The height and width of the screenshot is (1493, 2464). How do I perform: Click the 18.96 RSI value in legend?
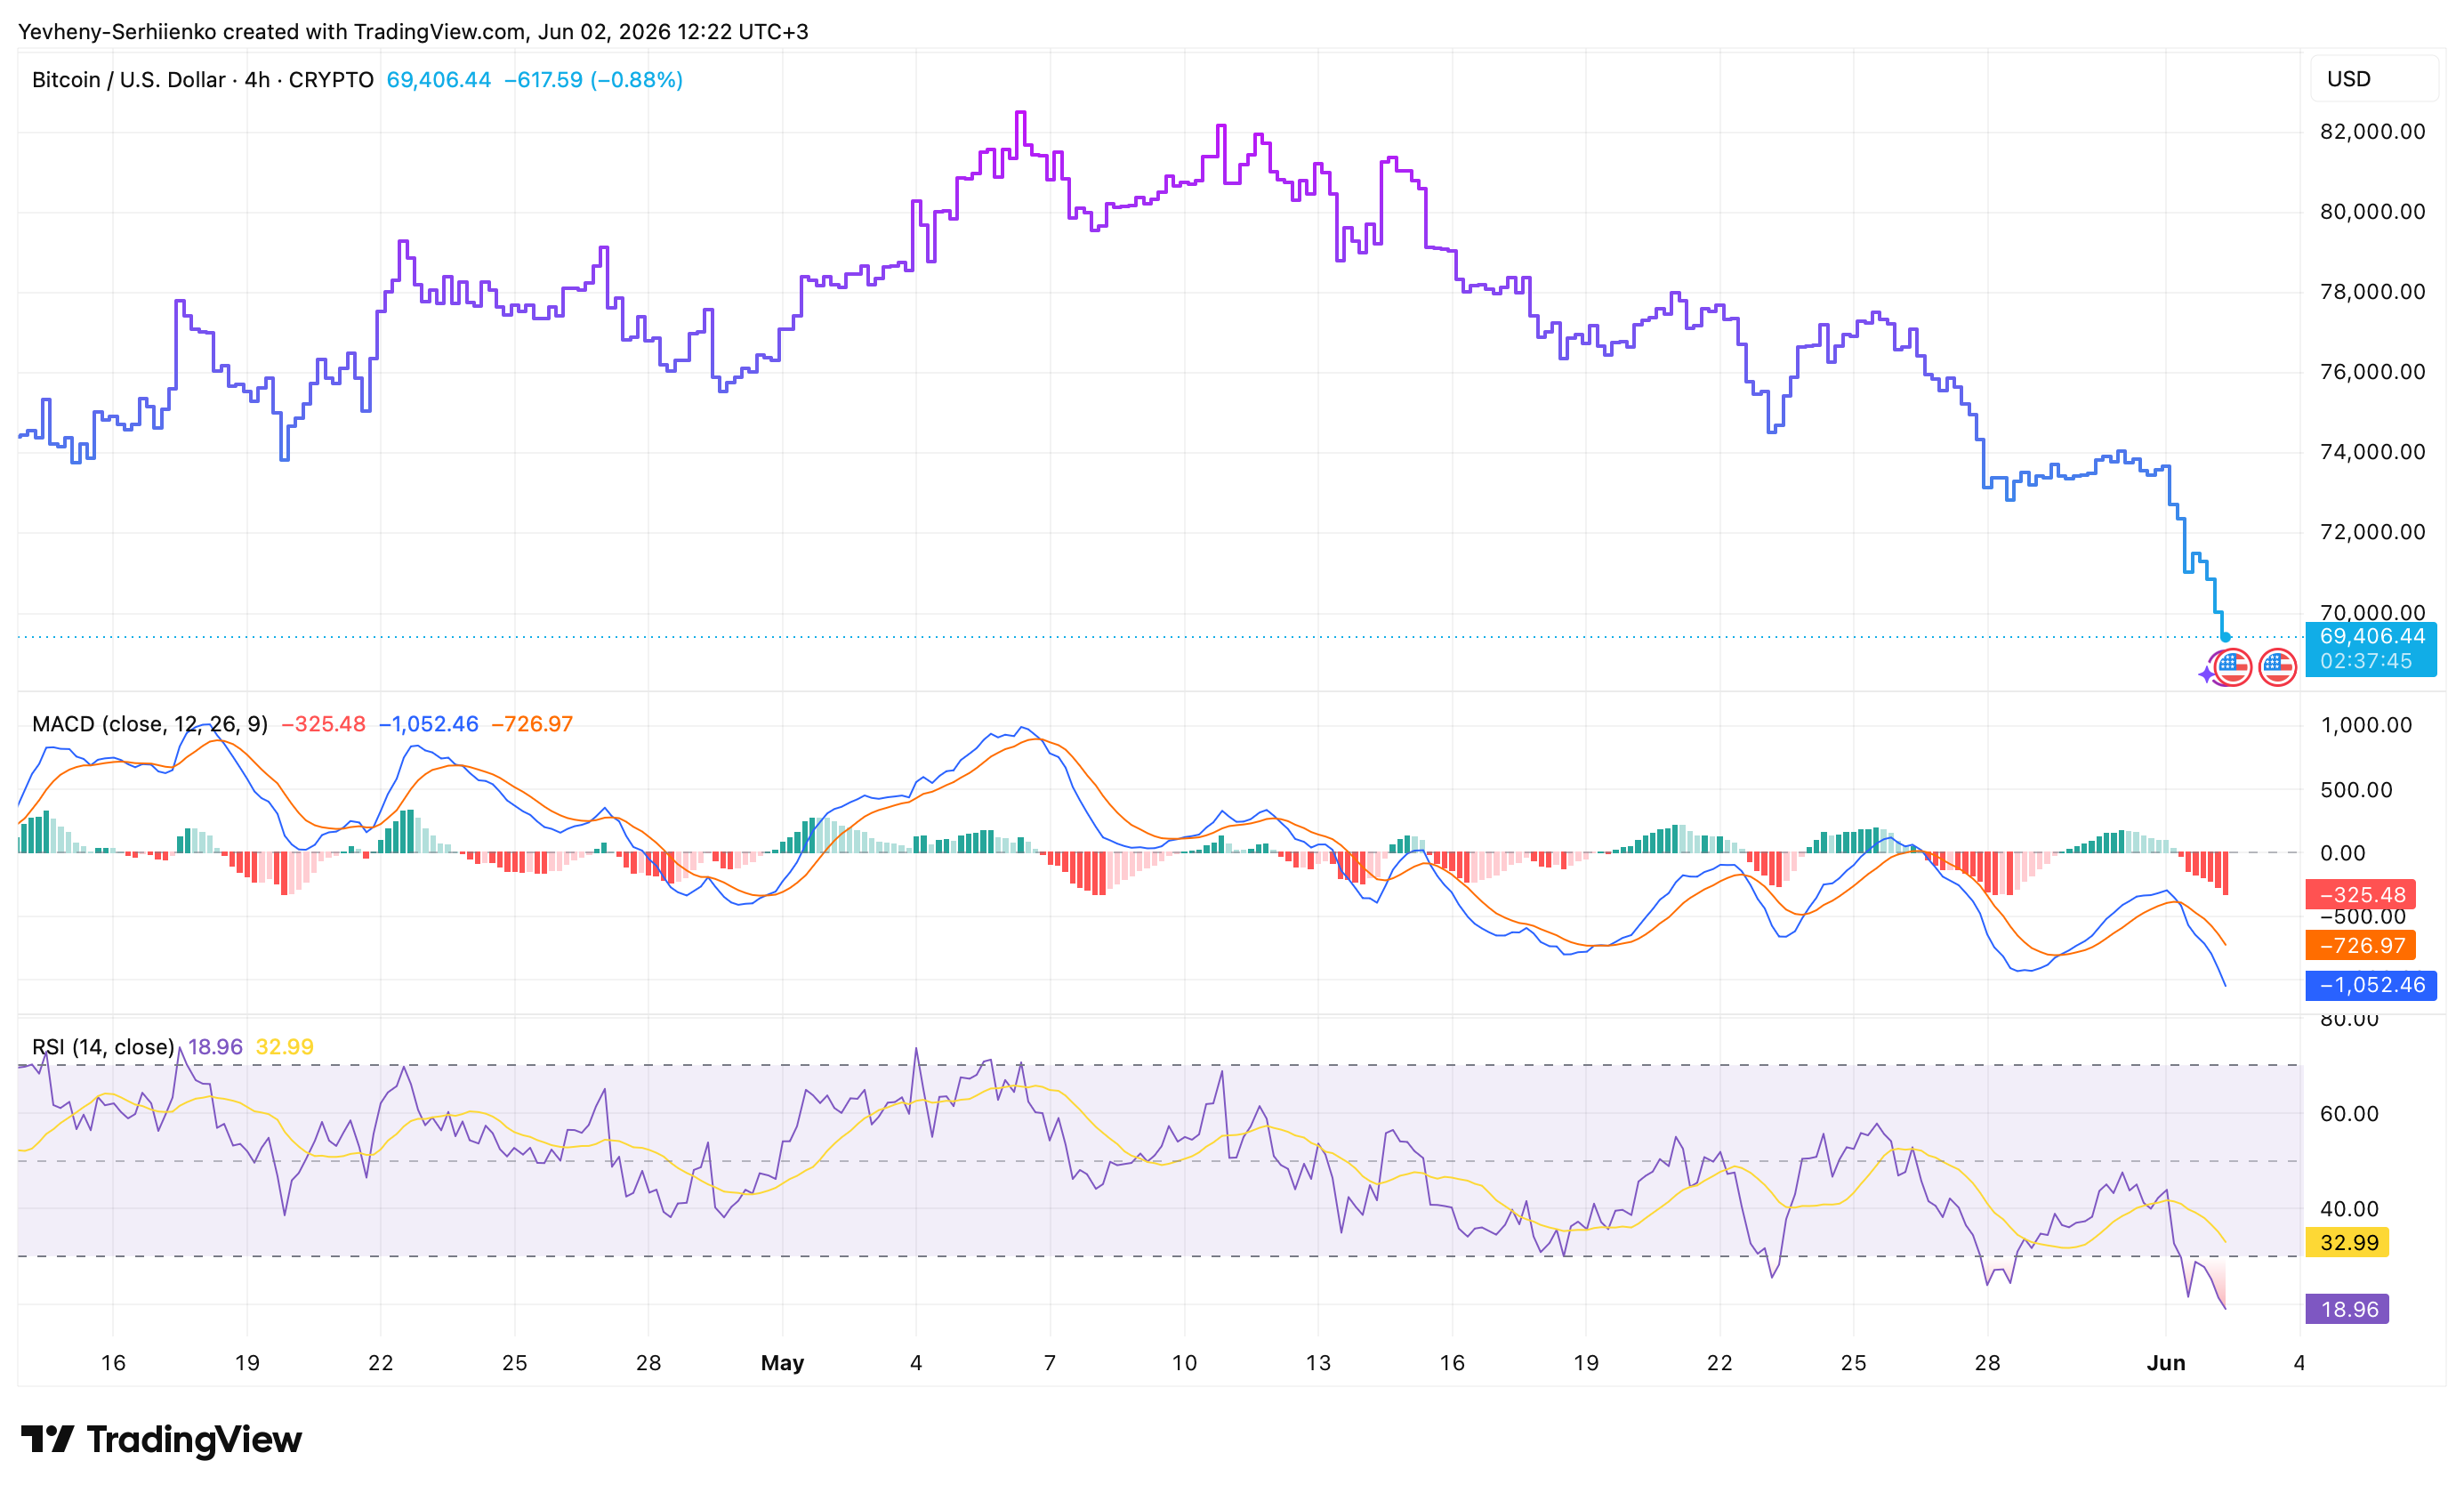(x=215, y=1046)
